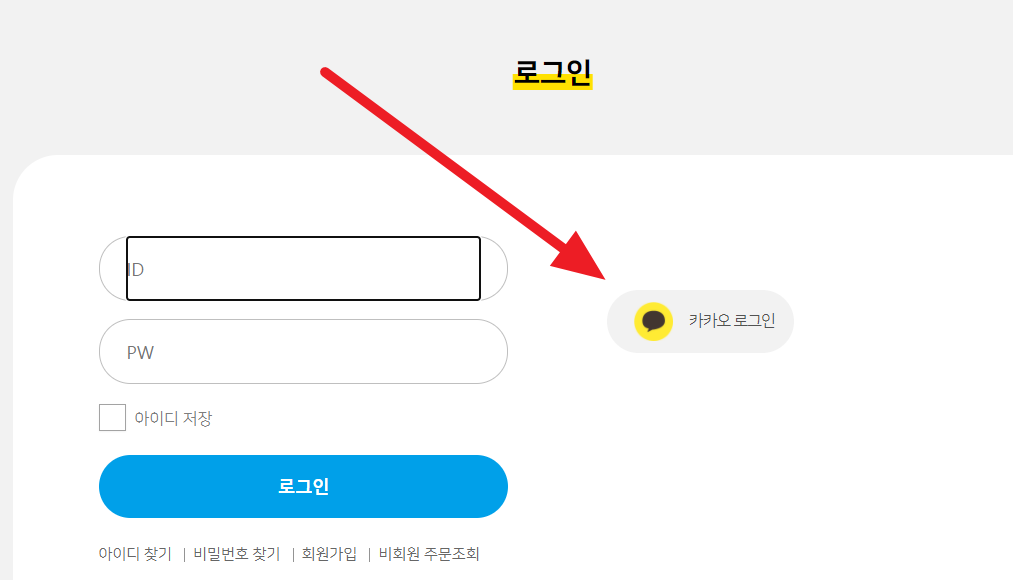Click the dark chat bubble inside Kakao logo

coord(653,321)
